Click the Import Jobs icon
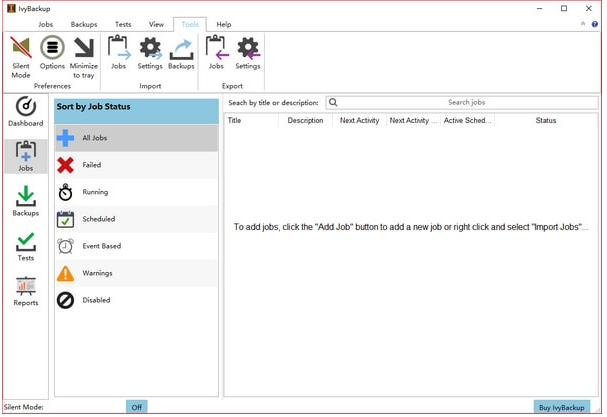Screen dimensions: 607x417 coord(119,54)
